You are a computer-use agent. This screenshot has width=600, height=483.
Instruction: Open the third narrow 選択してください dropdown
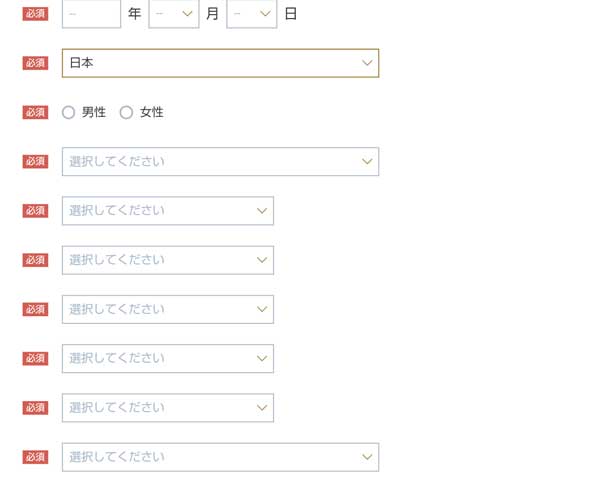(x=167, y=309)
